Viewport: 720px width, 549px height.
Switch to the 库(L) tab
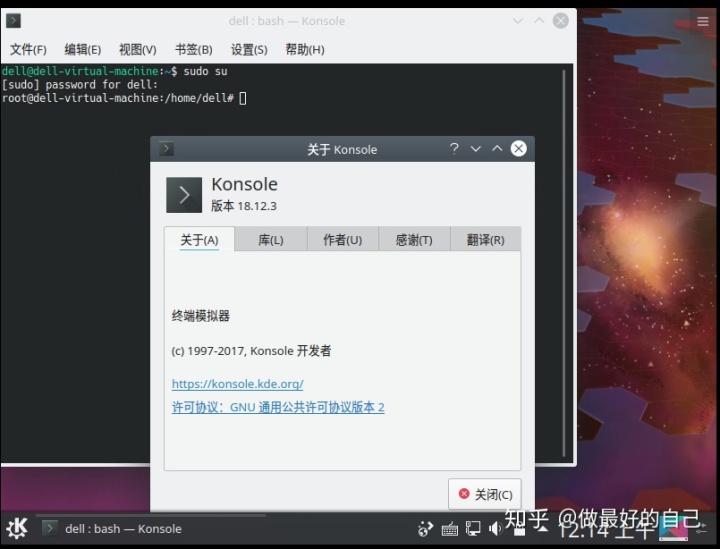(270, 239)
